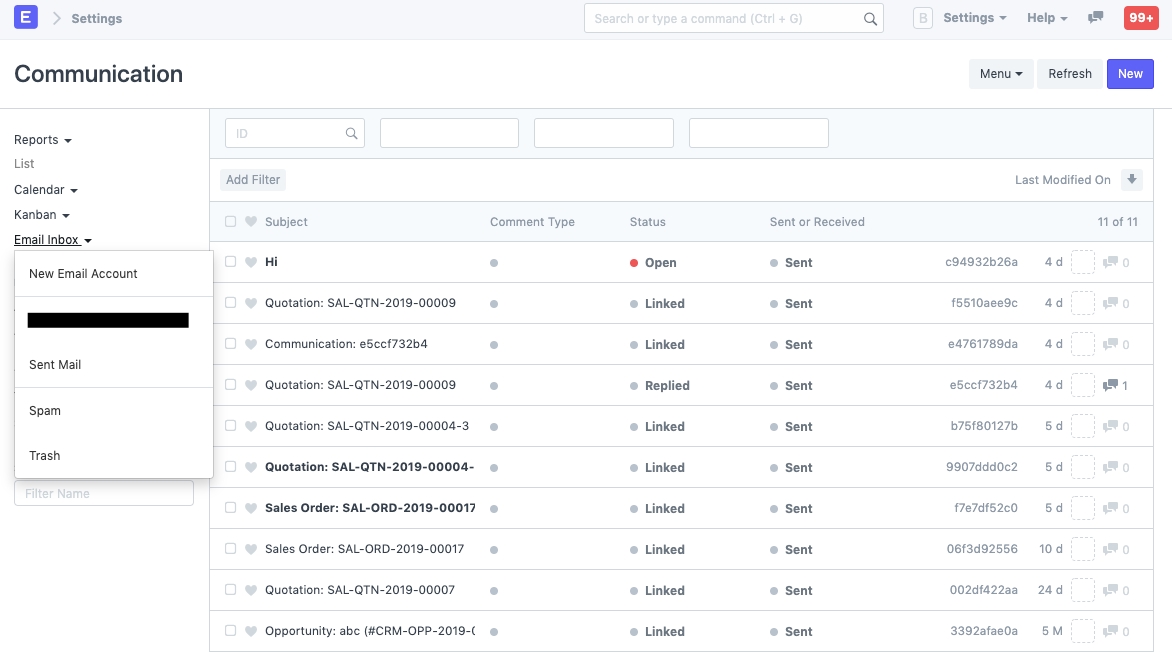This screenshot has width=1172, height=652.
Task: Check the box for Communication: e5ccf732b4
Action: [x=230, y=344]
